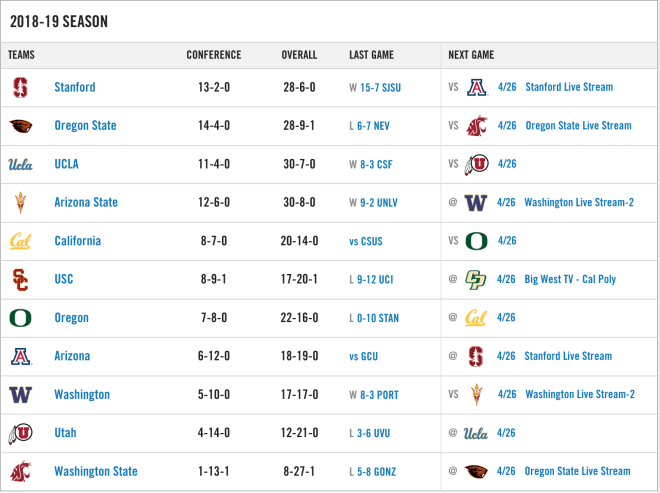
Task: Click Washington State cougar logo in Teams column
Action: (20, 472)
